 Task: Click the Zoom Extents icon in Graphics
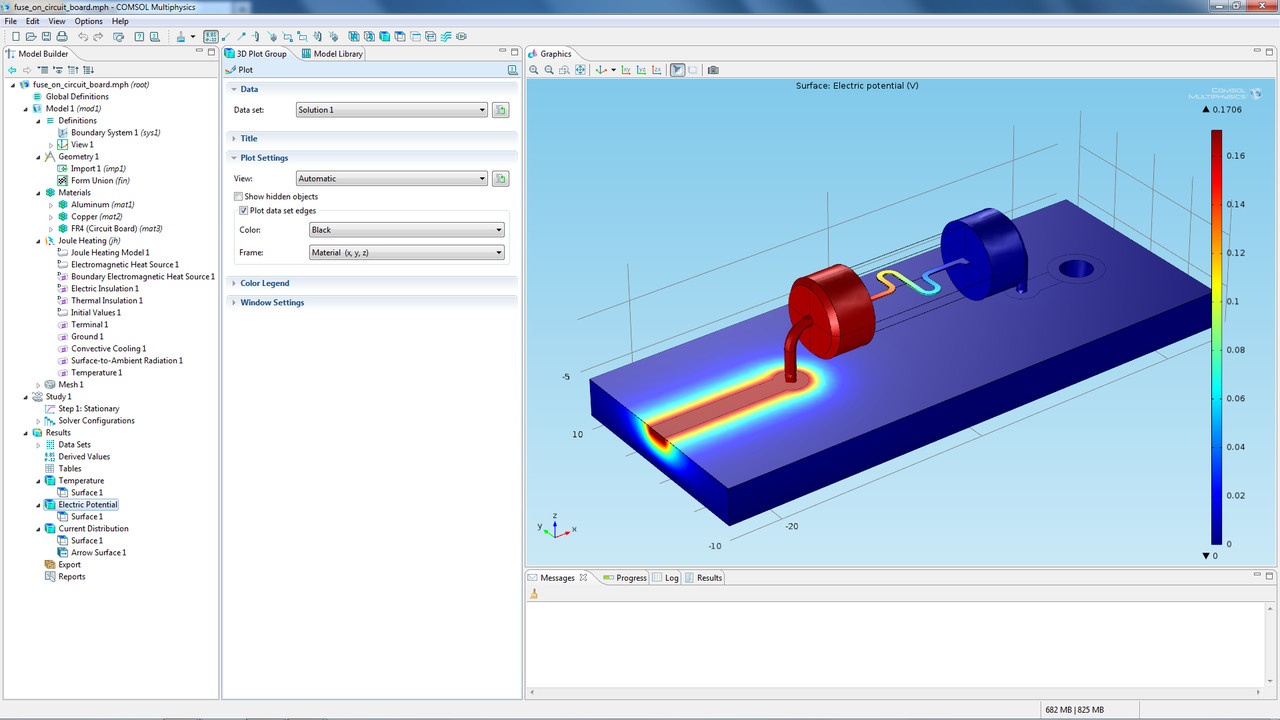(580, 70)
